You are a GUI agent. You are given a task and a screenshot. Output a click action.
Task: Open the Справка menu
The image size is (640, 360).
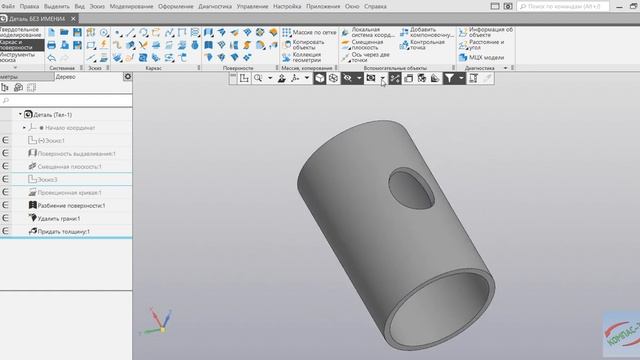pos(375,7)
